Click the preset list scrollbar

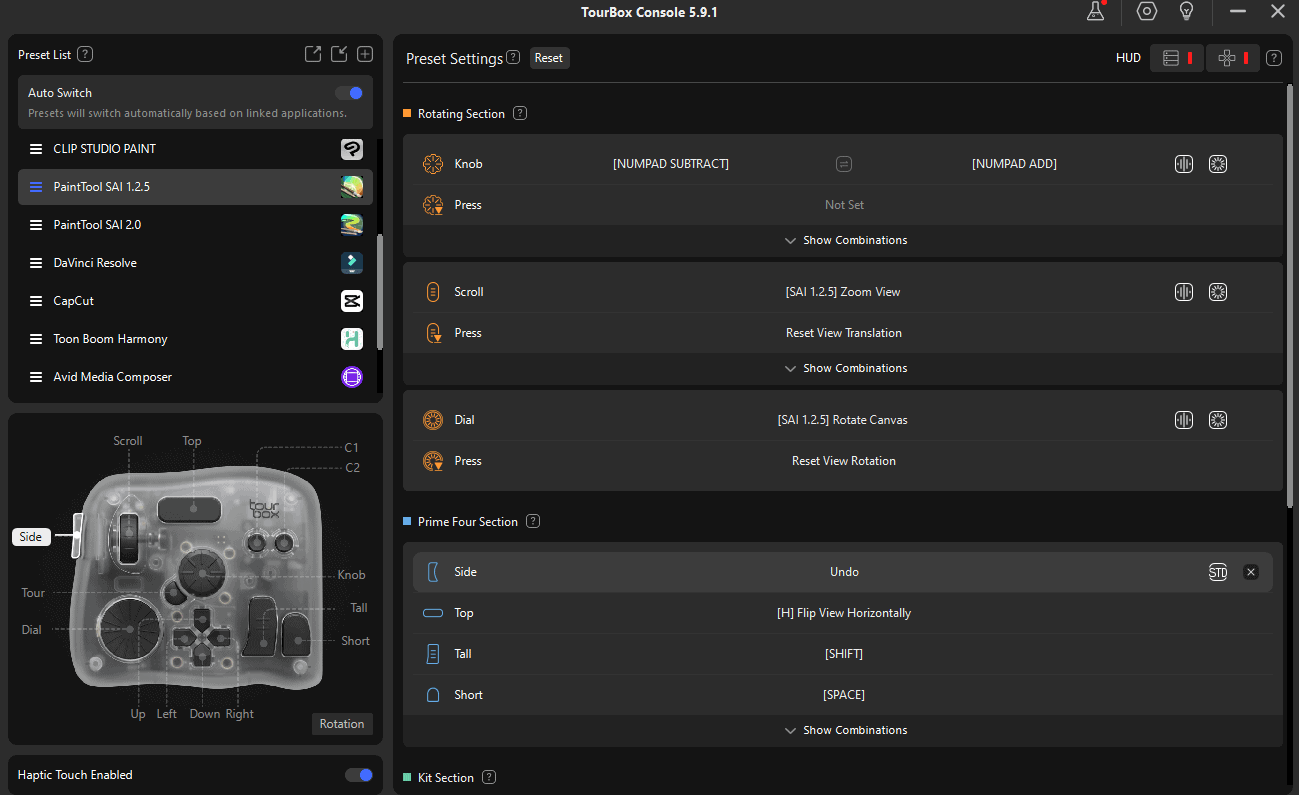pos(379,291)
